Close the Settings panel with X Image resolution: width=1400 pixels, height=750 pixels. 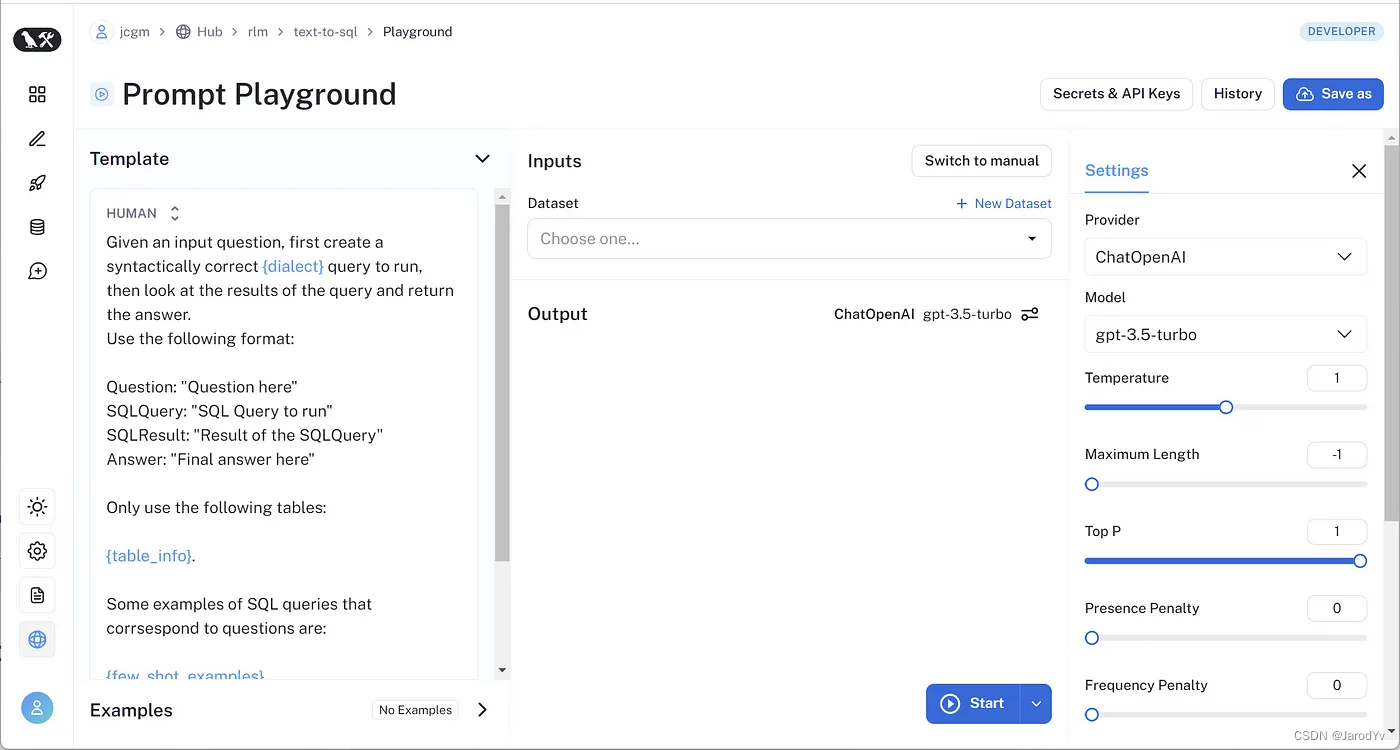point(1359,171)
